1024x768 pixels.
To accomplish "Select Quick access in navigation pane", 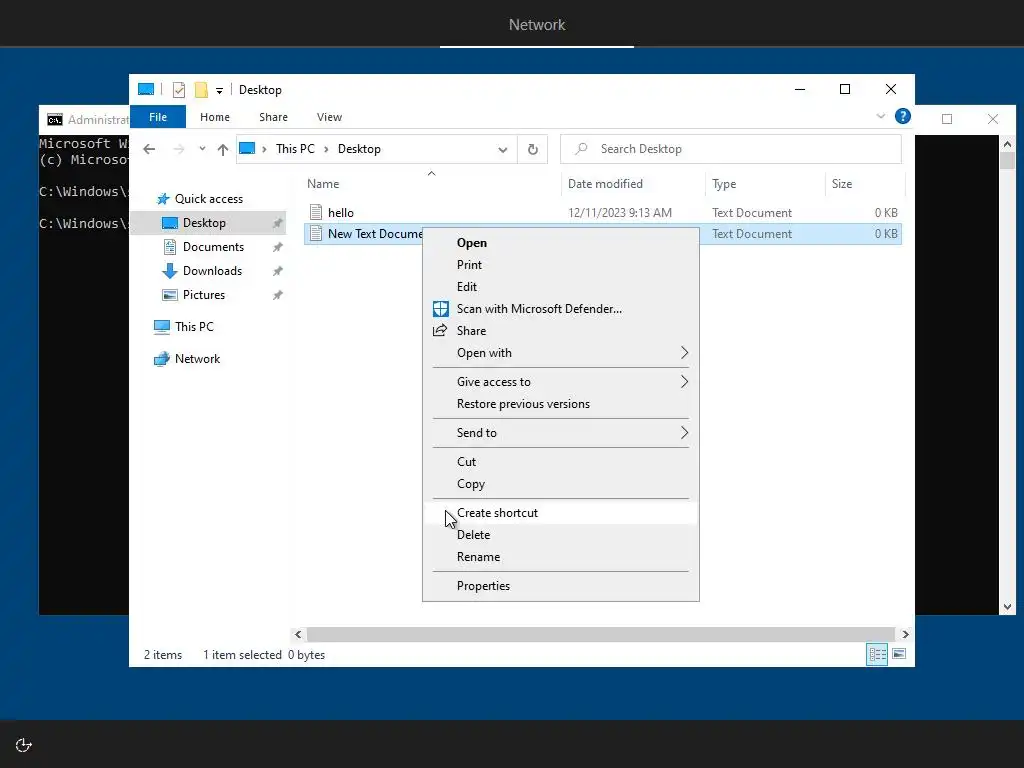I will pos(208,199).
